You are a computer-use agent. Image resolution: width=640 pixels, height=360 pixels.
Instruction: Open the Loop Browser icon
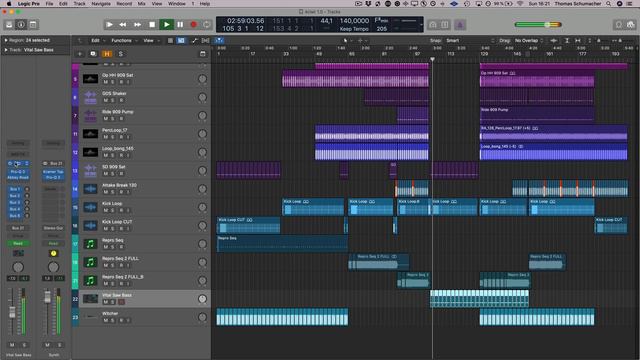tap(619, 25)
